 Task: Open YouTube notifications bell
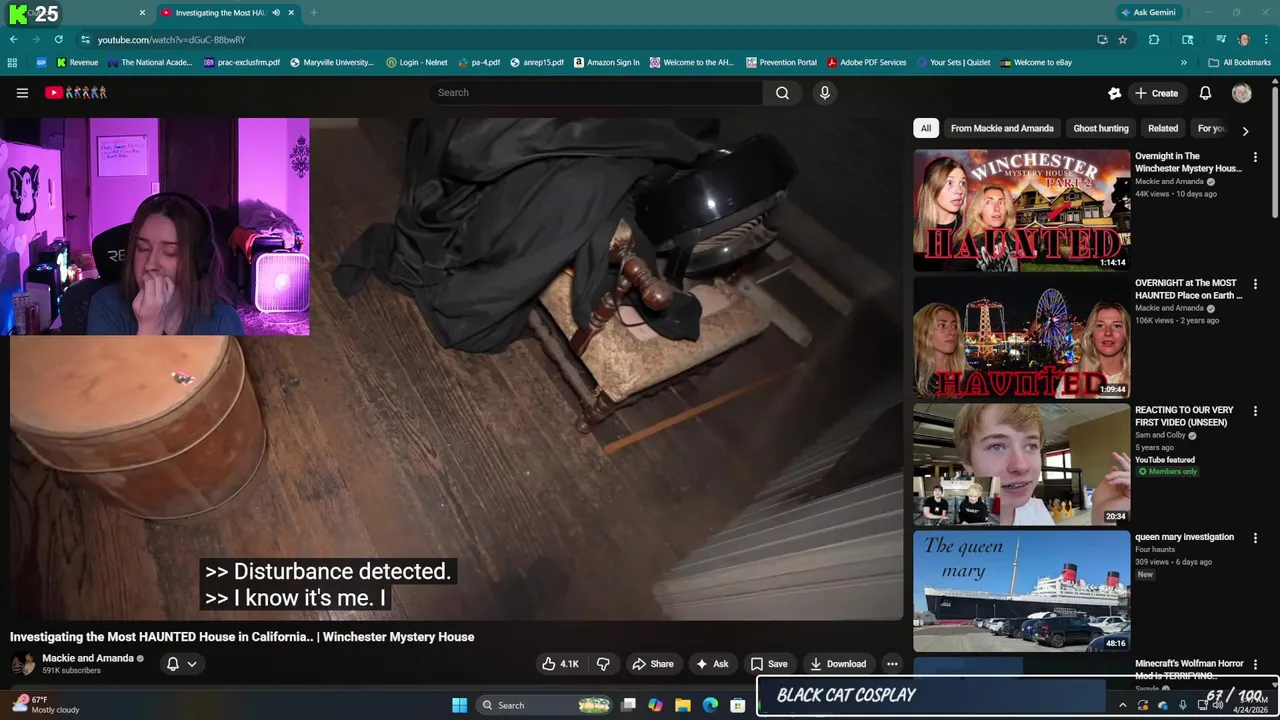1205,93
